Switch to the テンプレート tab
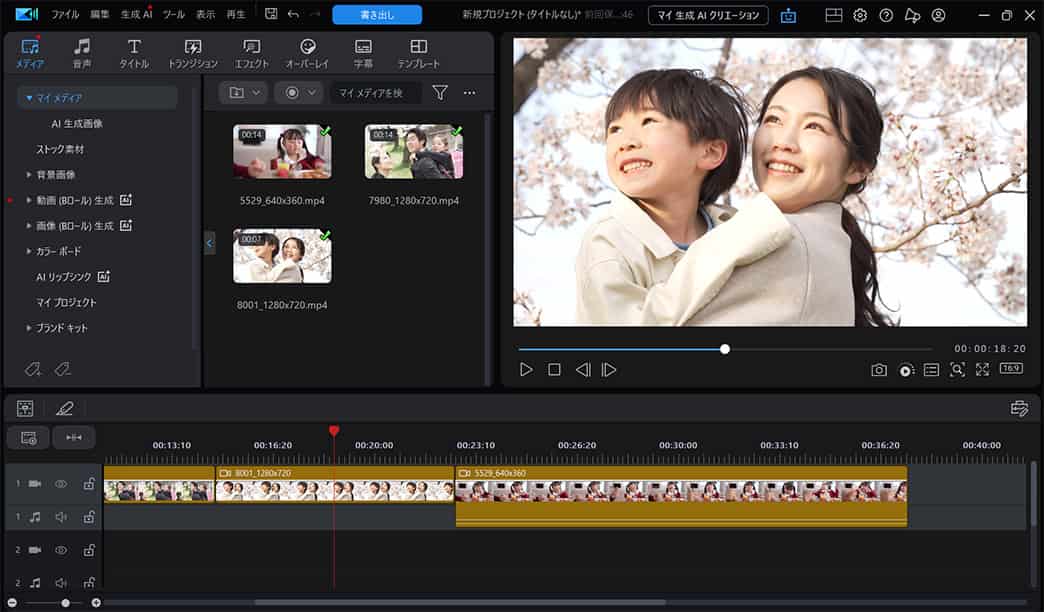 coord(418,52)
